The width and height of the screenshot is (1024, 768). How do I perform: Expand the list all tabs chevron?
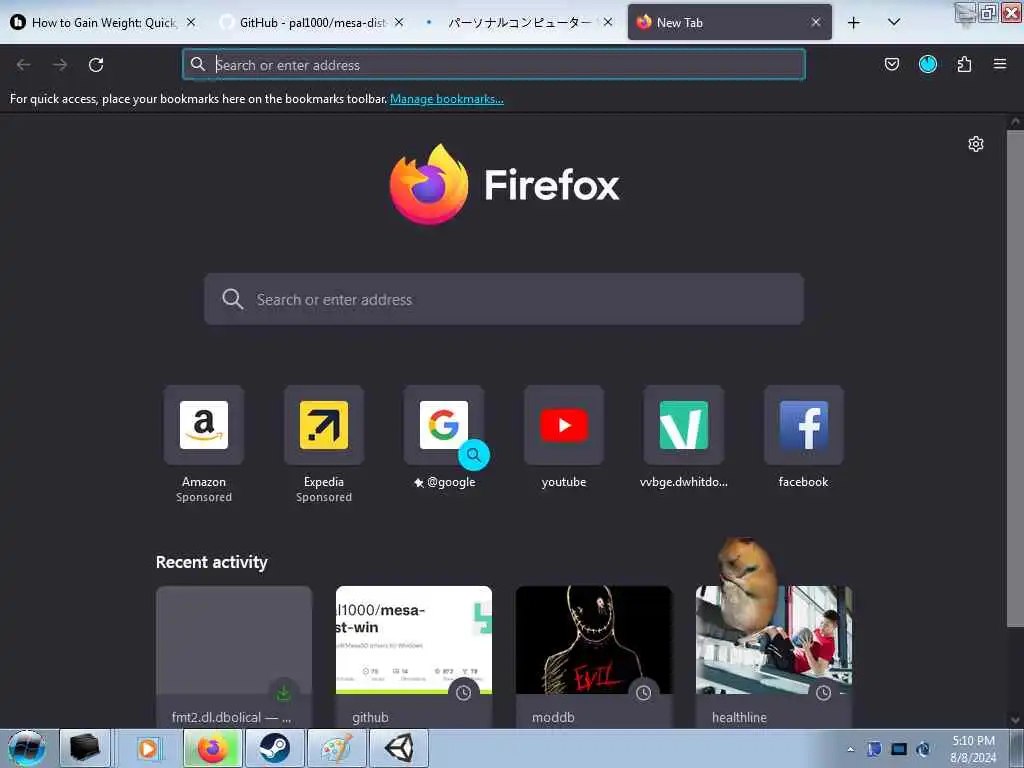pyautogui.click(x=894, y=22)
